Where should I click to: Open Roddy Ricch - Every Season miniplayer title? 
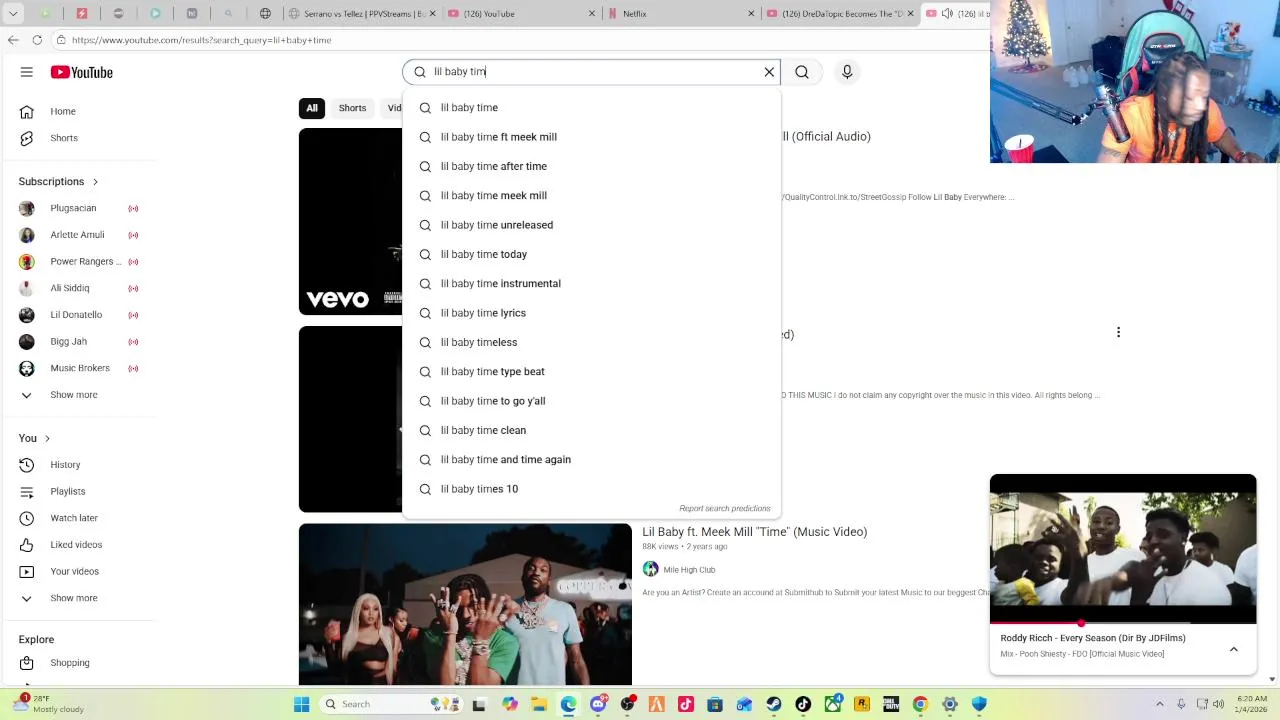[x=1093, y=638]
